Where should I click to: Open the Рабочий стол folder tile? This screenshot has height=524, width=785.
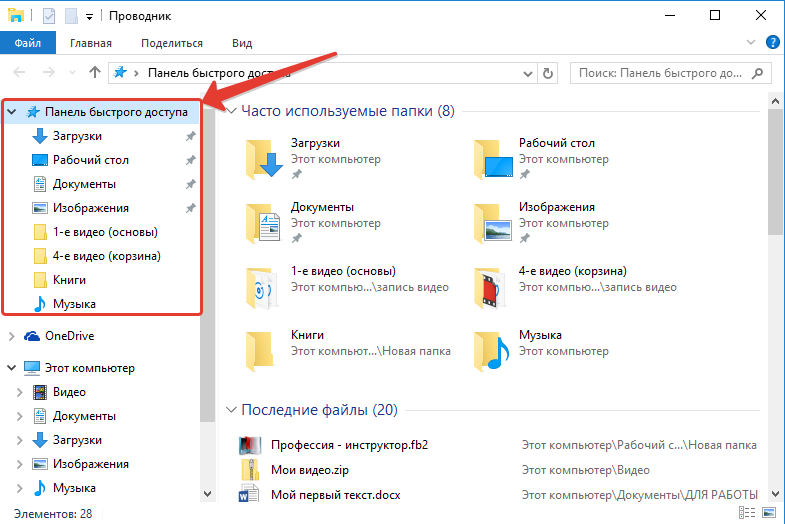point(543,158)
